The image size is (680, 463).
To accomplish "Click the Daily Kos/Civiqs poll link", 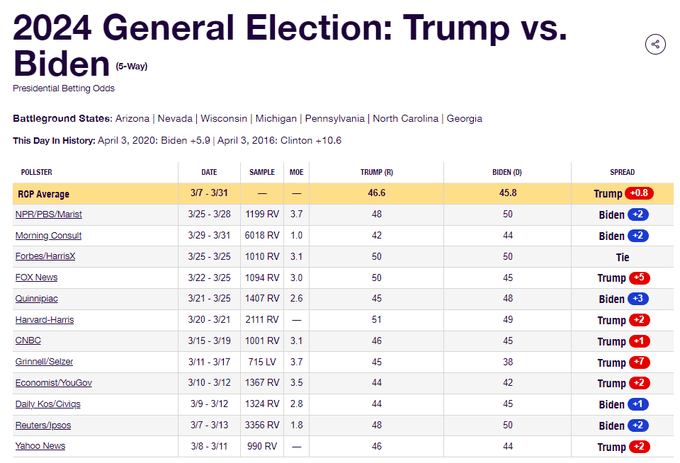I will [48, 404].
